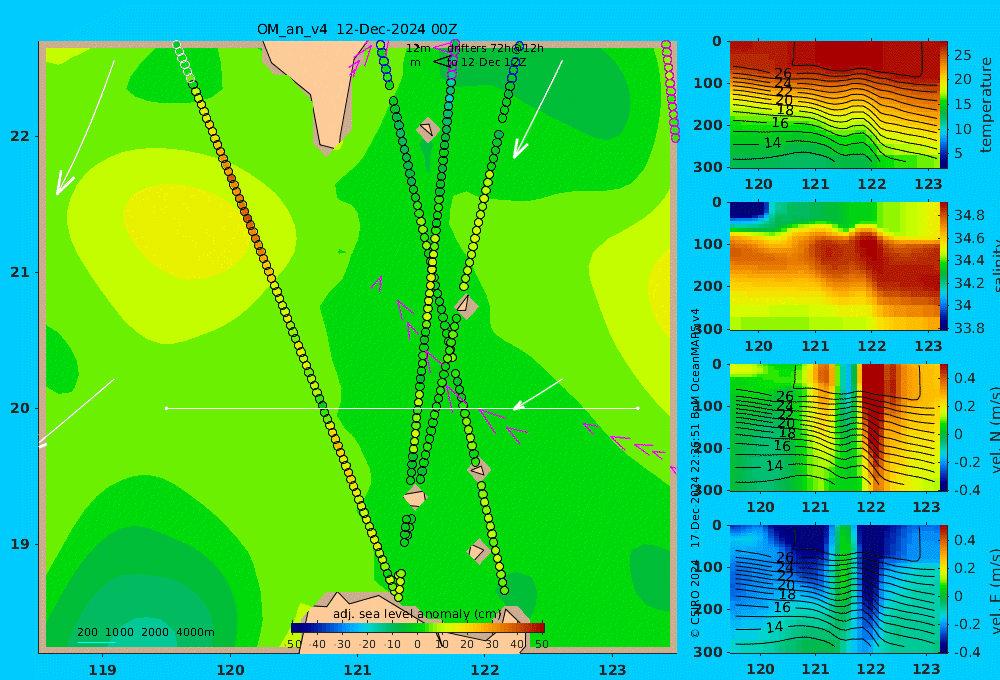Select the temperature section panel

(834, 105)
